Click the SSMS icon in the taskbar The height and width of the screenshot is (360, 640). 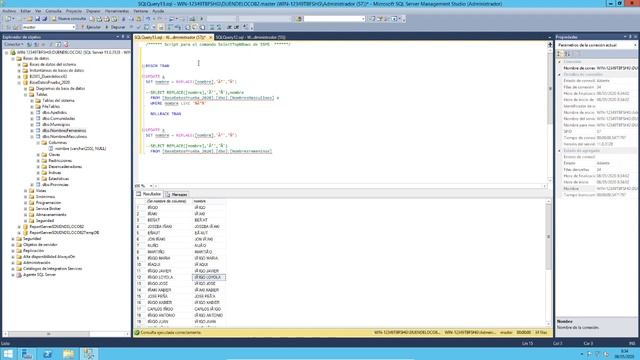coord(89,354)
